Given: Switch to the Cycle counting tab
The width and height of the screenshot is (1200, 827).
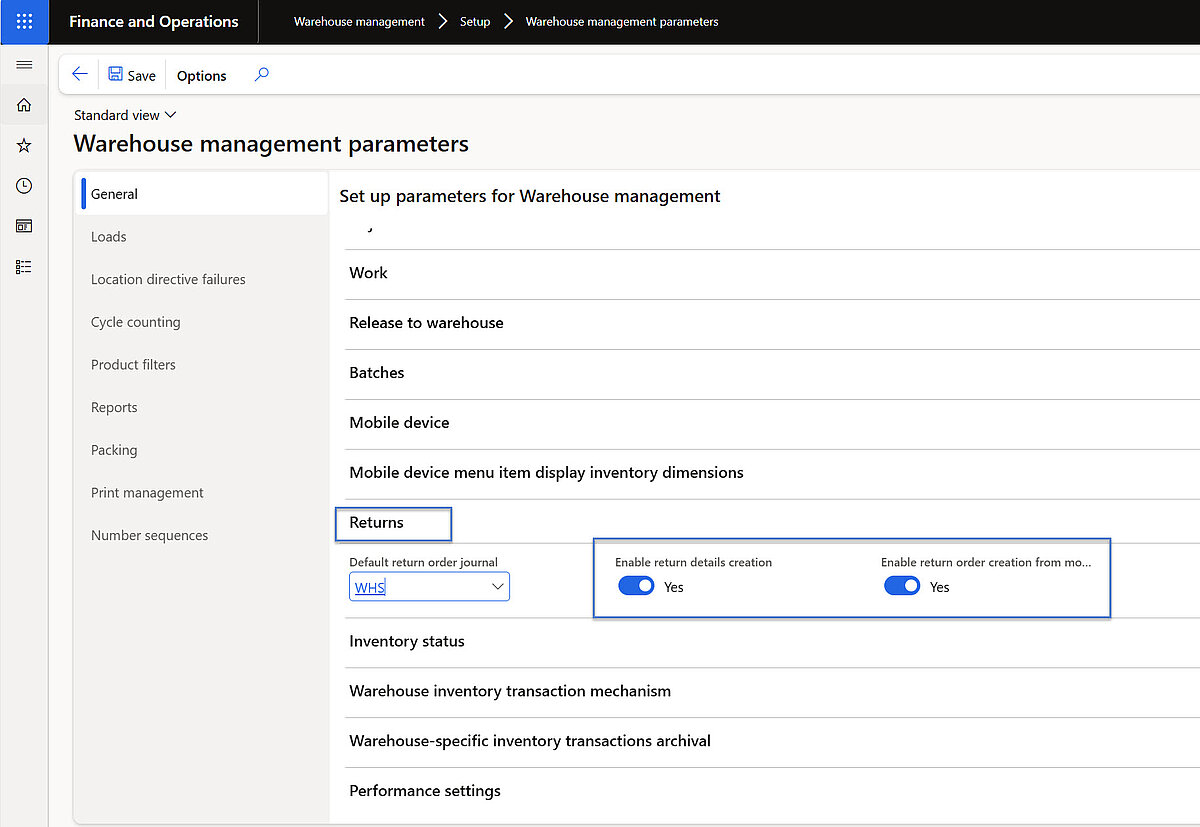Looking at the screenshot, I should point(136,322).
